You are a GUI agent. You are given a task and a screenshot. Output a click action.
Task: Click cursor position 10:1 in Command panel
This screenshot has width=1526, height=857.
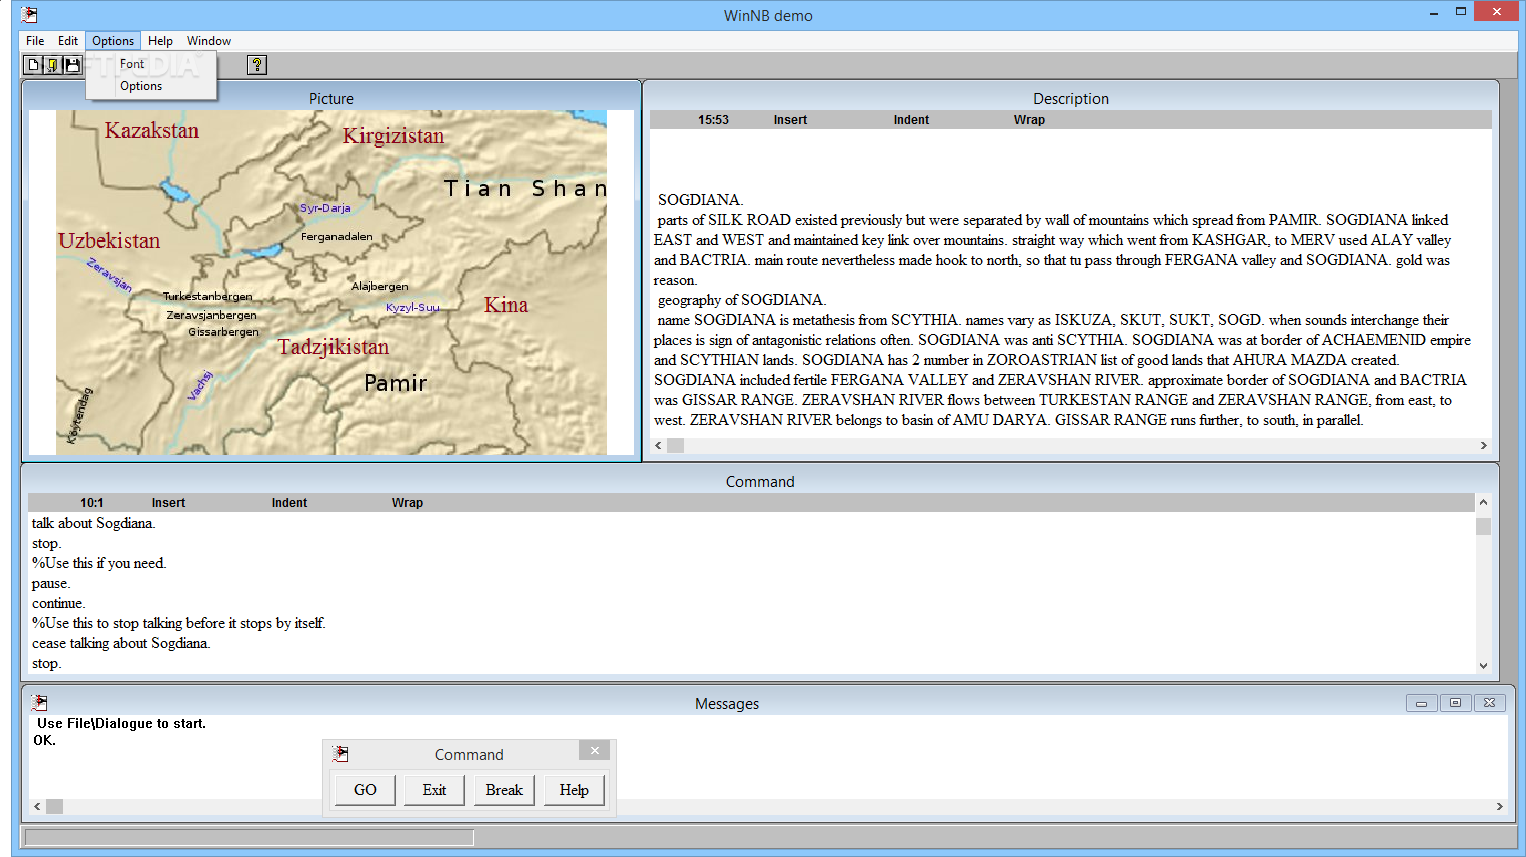(x=91, y=503)
